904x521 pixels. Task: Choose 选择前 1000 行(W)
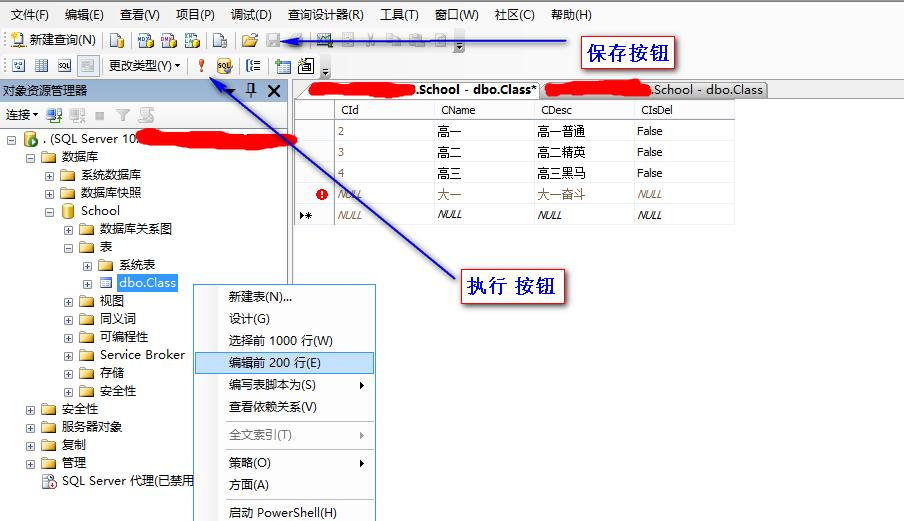coord(285,341)
